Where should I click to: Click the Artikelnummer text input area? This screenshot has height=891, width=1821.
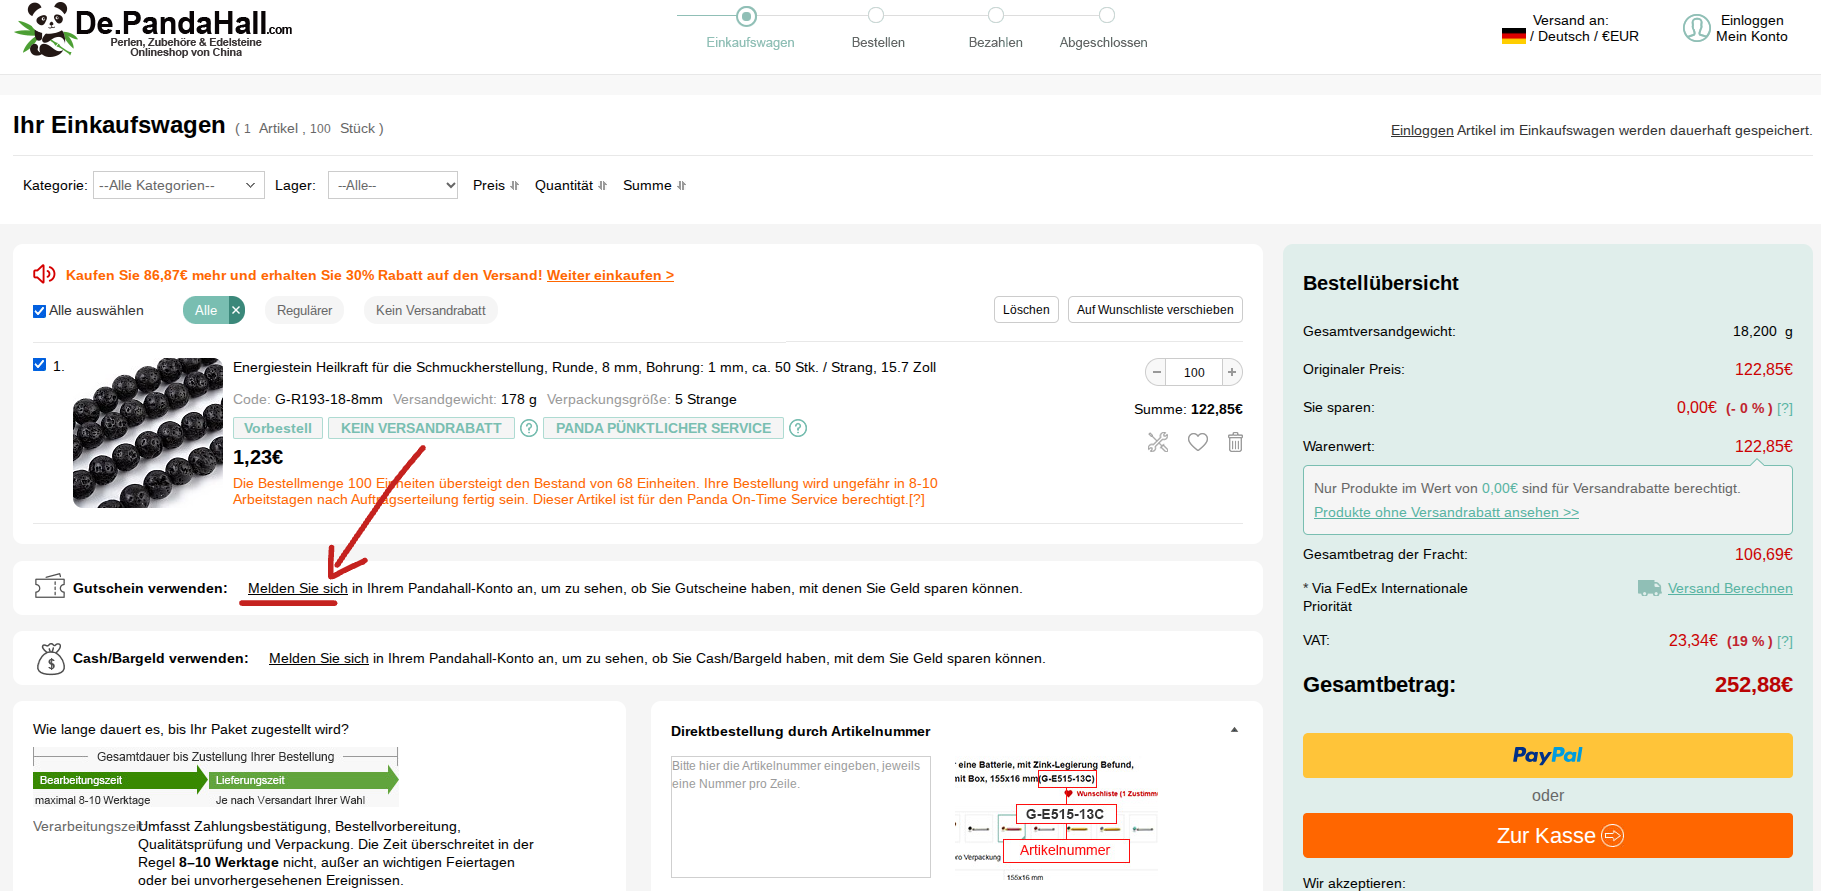pos(800,816)
